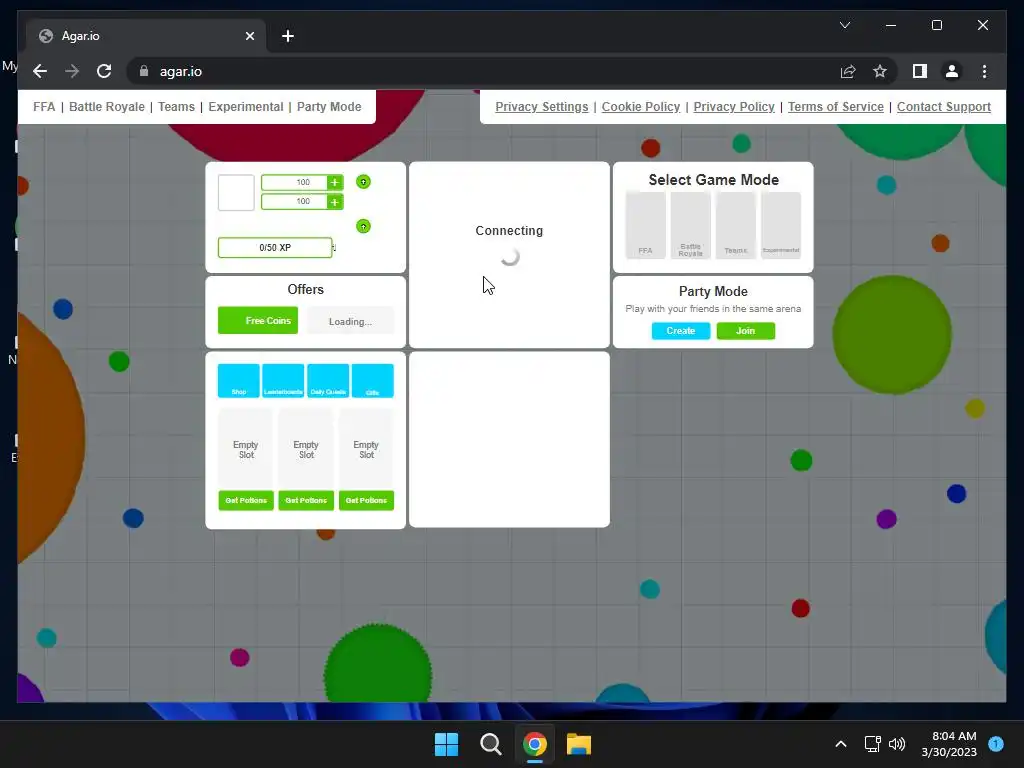The height and width of the screenshot is (768, 1024).
Task: Open Party Mode in top navigation
Action: click(x=328, y=106)
